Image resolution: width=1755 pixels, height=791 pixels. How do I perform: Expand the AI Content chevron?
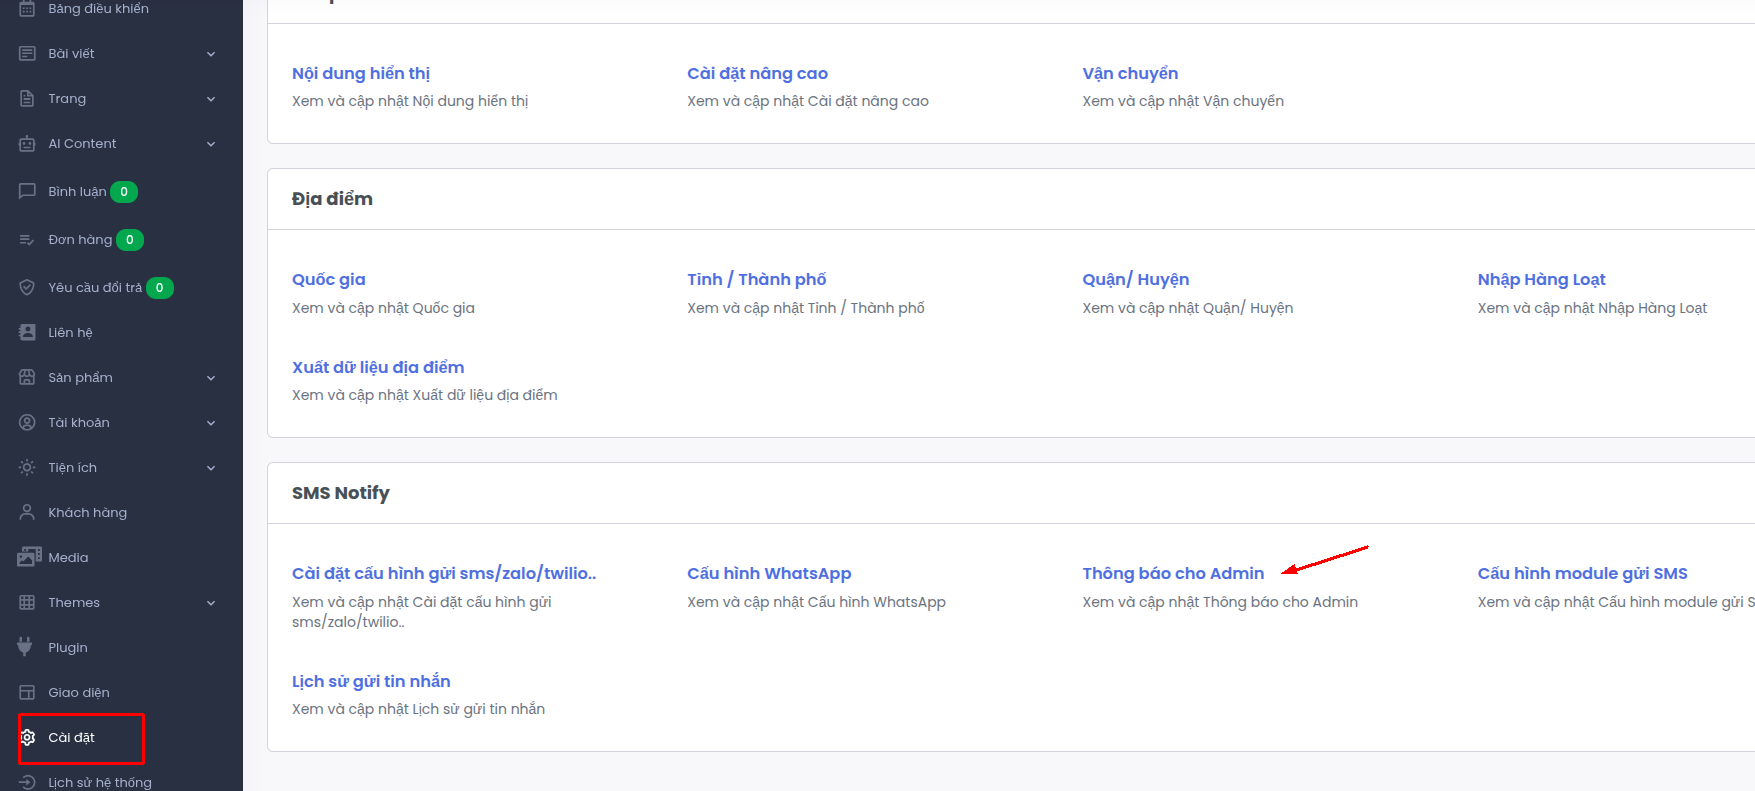(211, 144)
